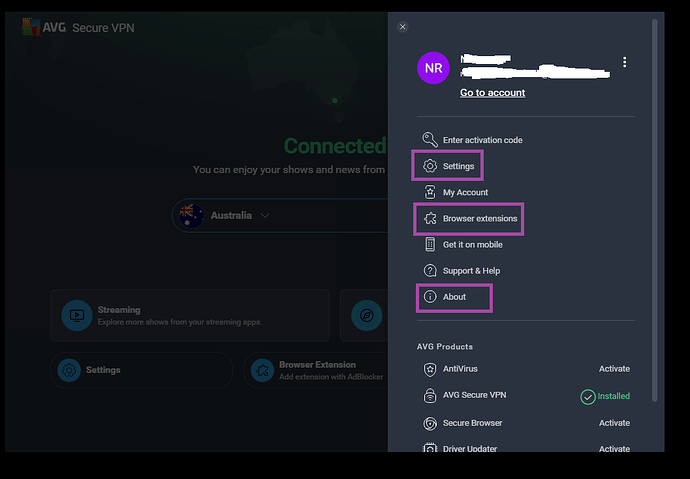690x479 pixels.
Task: Expand the Australia location dropdown
Action: pos(265,215)
